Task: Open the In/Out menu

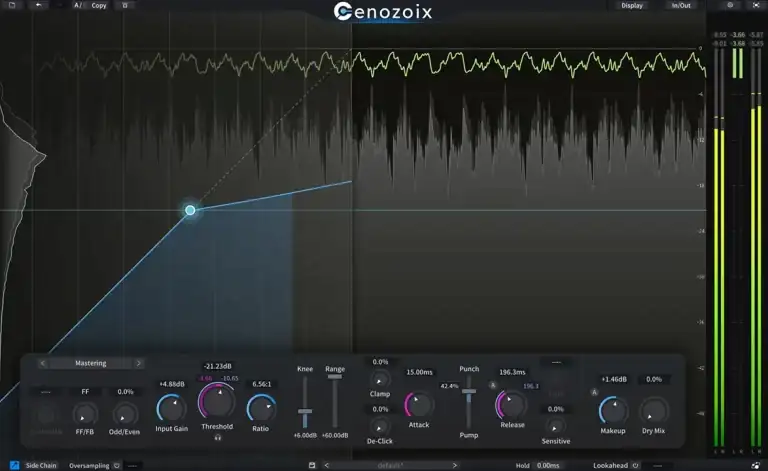Action: 681,5
